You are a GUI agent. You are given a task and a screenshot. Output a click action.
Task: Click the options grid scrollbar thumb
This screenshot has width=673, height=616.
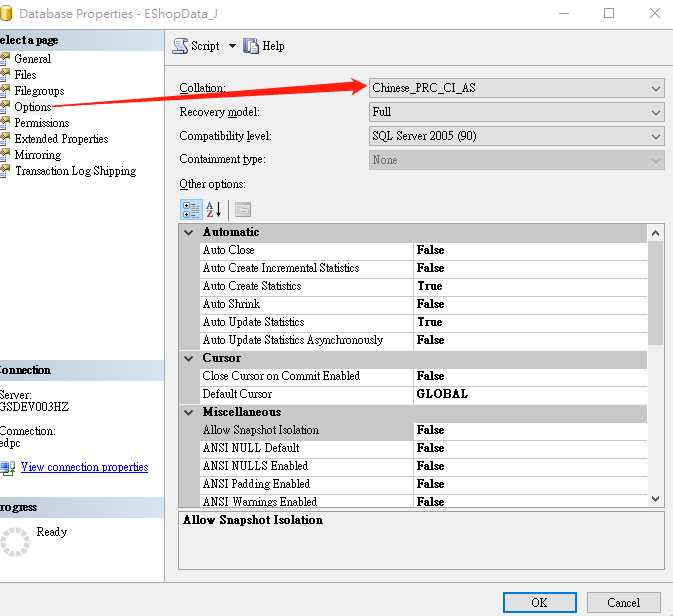point(655,293)
